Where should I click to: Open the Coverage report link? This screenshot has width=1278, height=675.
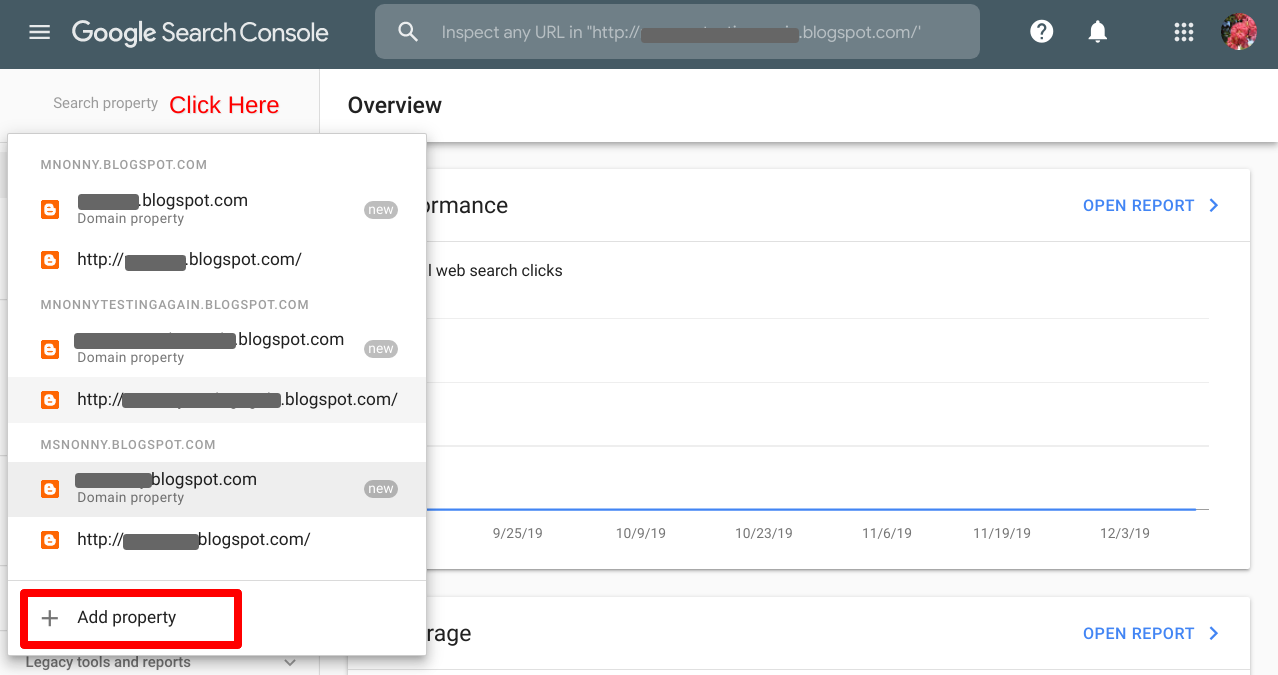coord(1138,633)
